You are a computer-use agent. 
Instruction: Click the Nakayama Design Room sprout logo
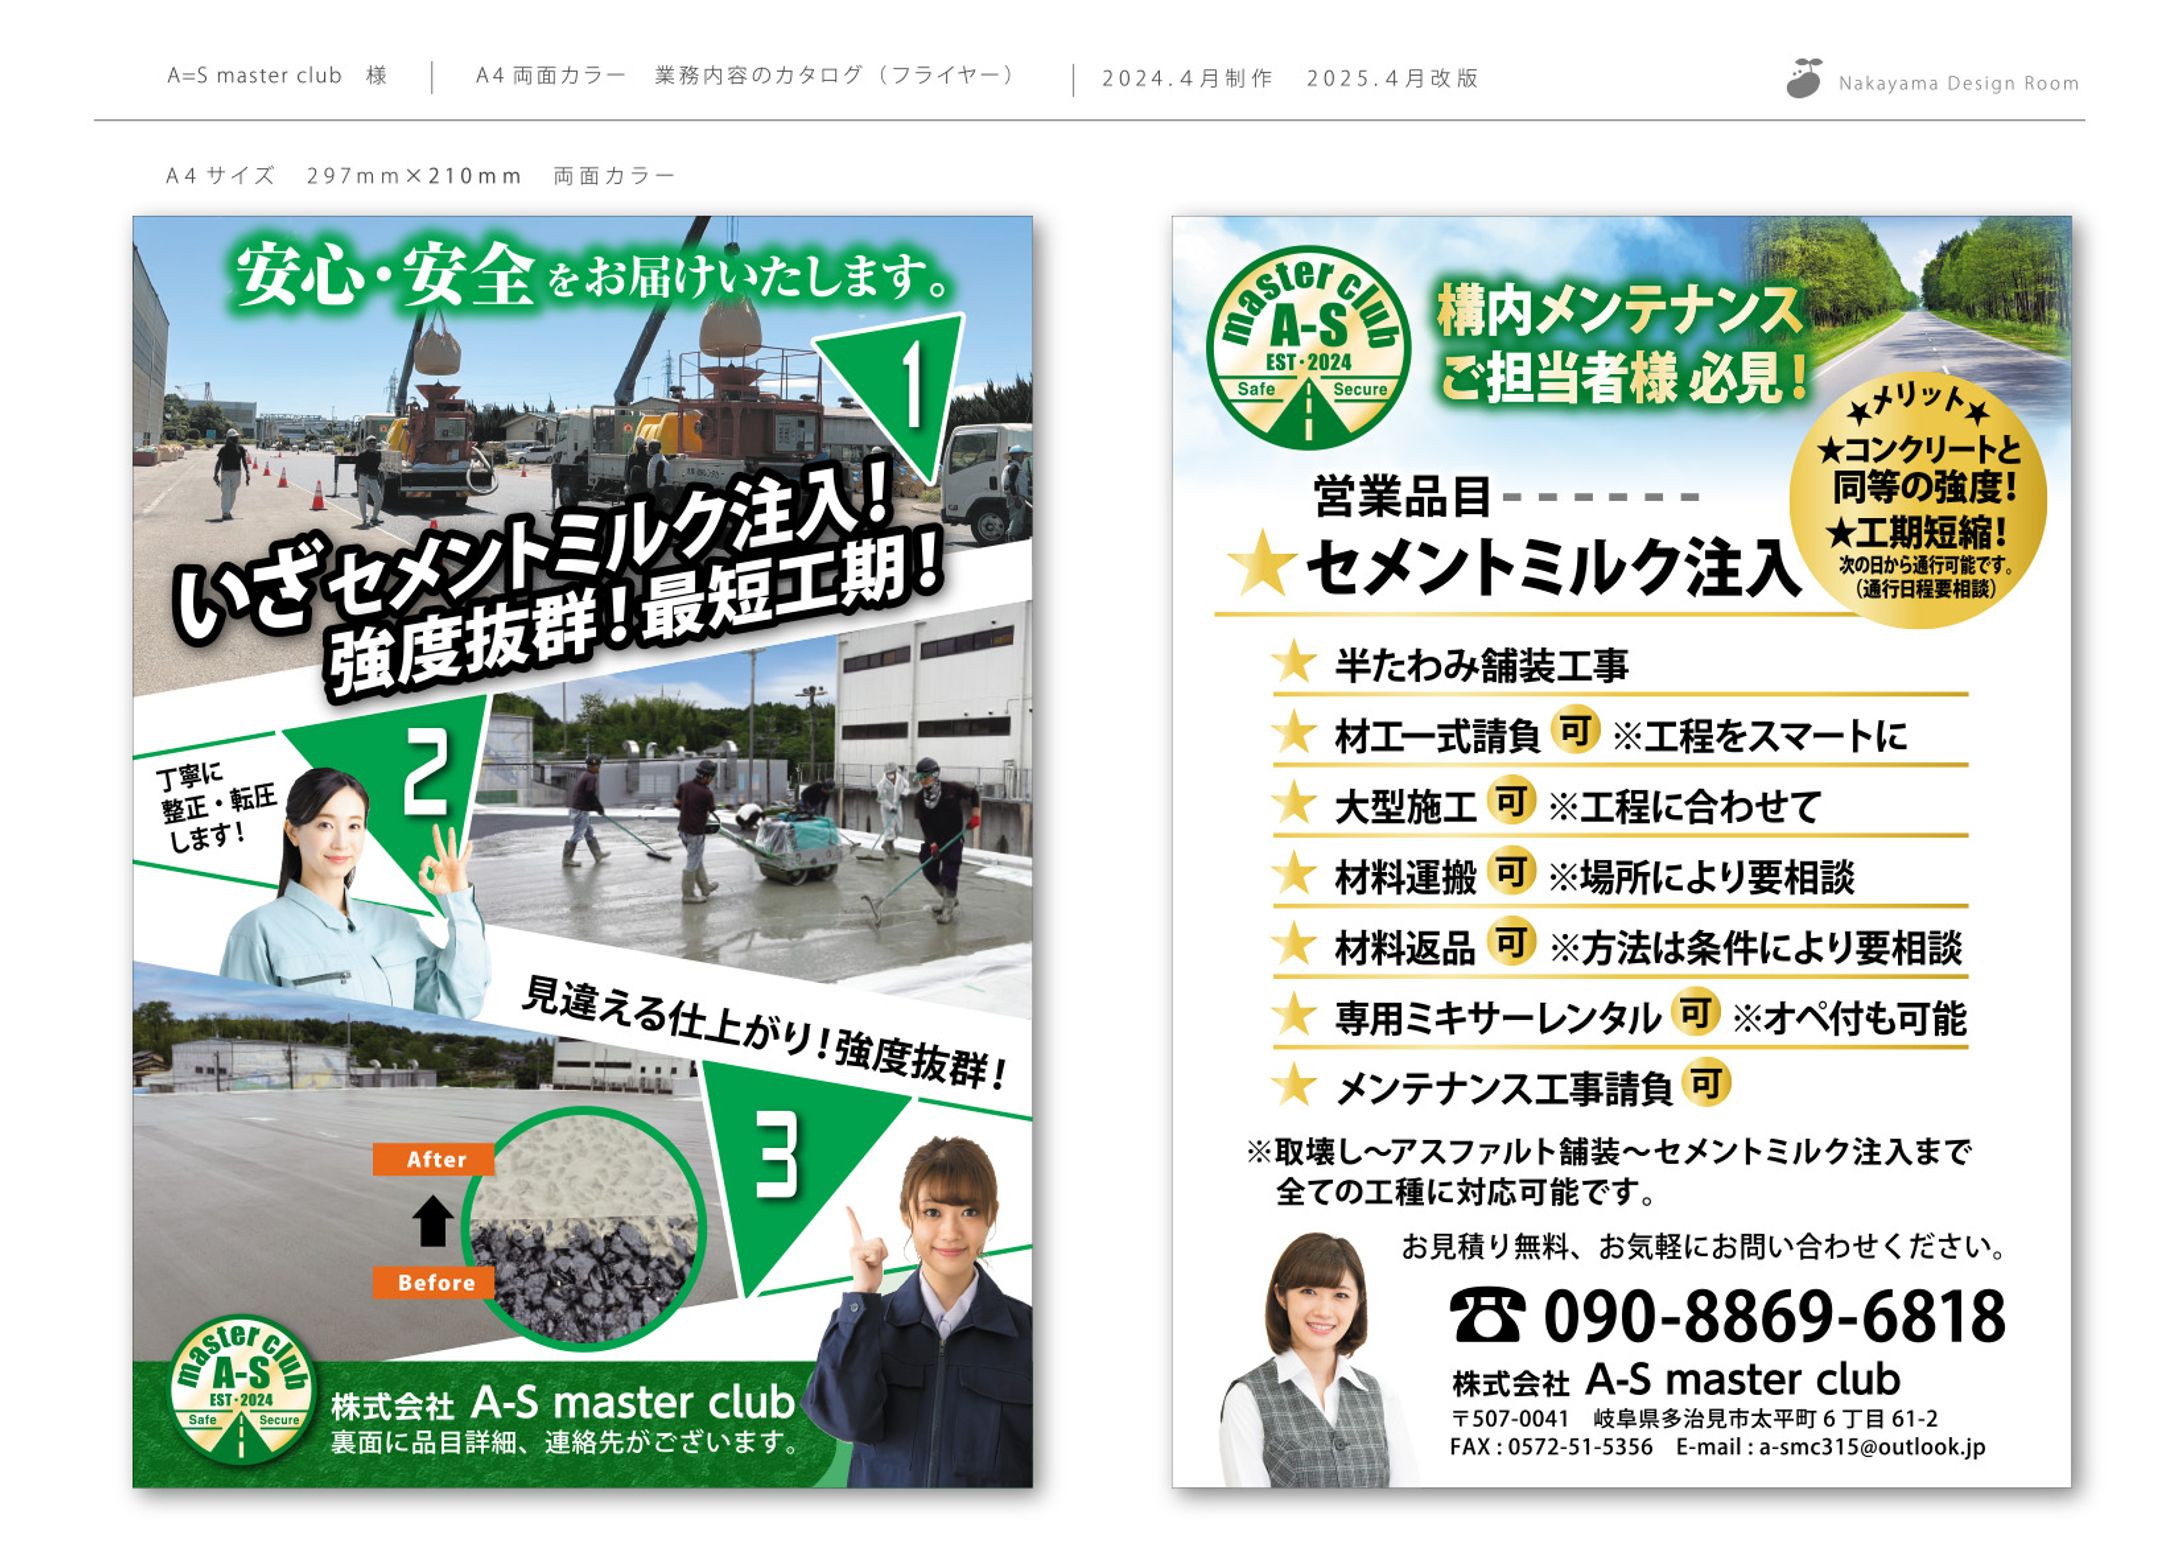(x=1803, y=79)
